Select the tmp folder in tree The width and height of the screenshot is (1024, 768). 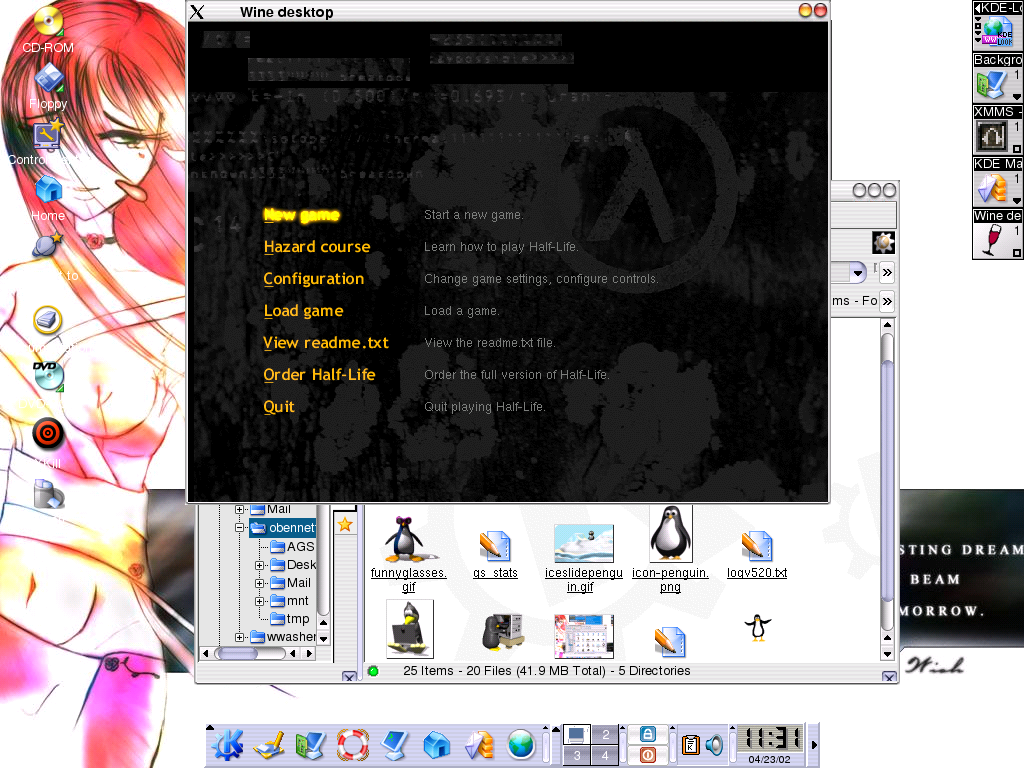[290, 618]
